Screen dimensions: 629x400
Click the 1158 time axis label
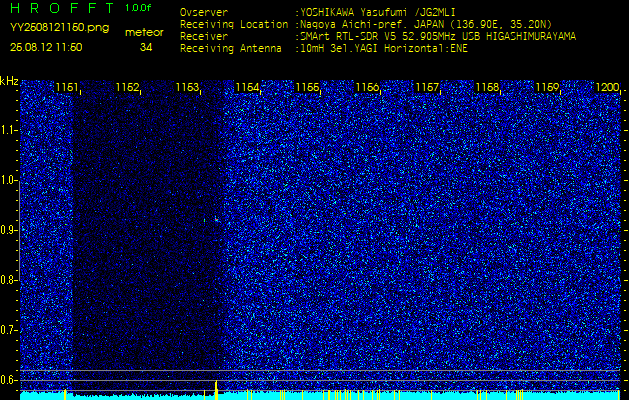(487, 87)
